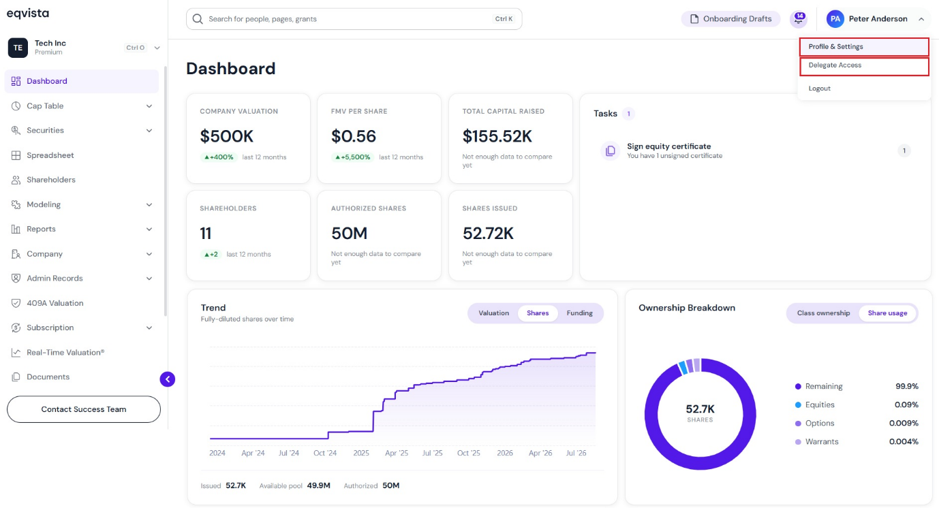Image resolution: width=939 pixels, height=508 pixels.
Task: Open Documents page link
Action: (x=48, y=377)
